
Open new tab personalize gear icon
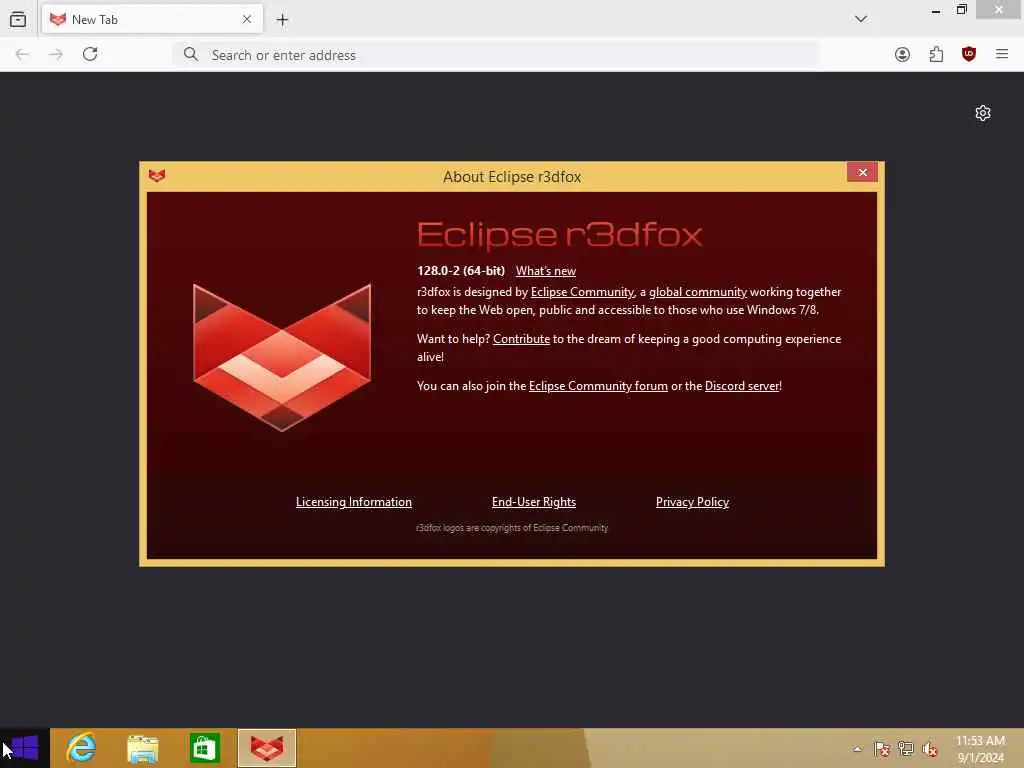tap(983, 113)
